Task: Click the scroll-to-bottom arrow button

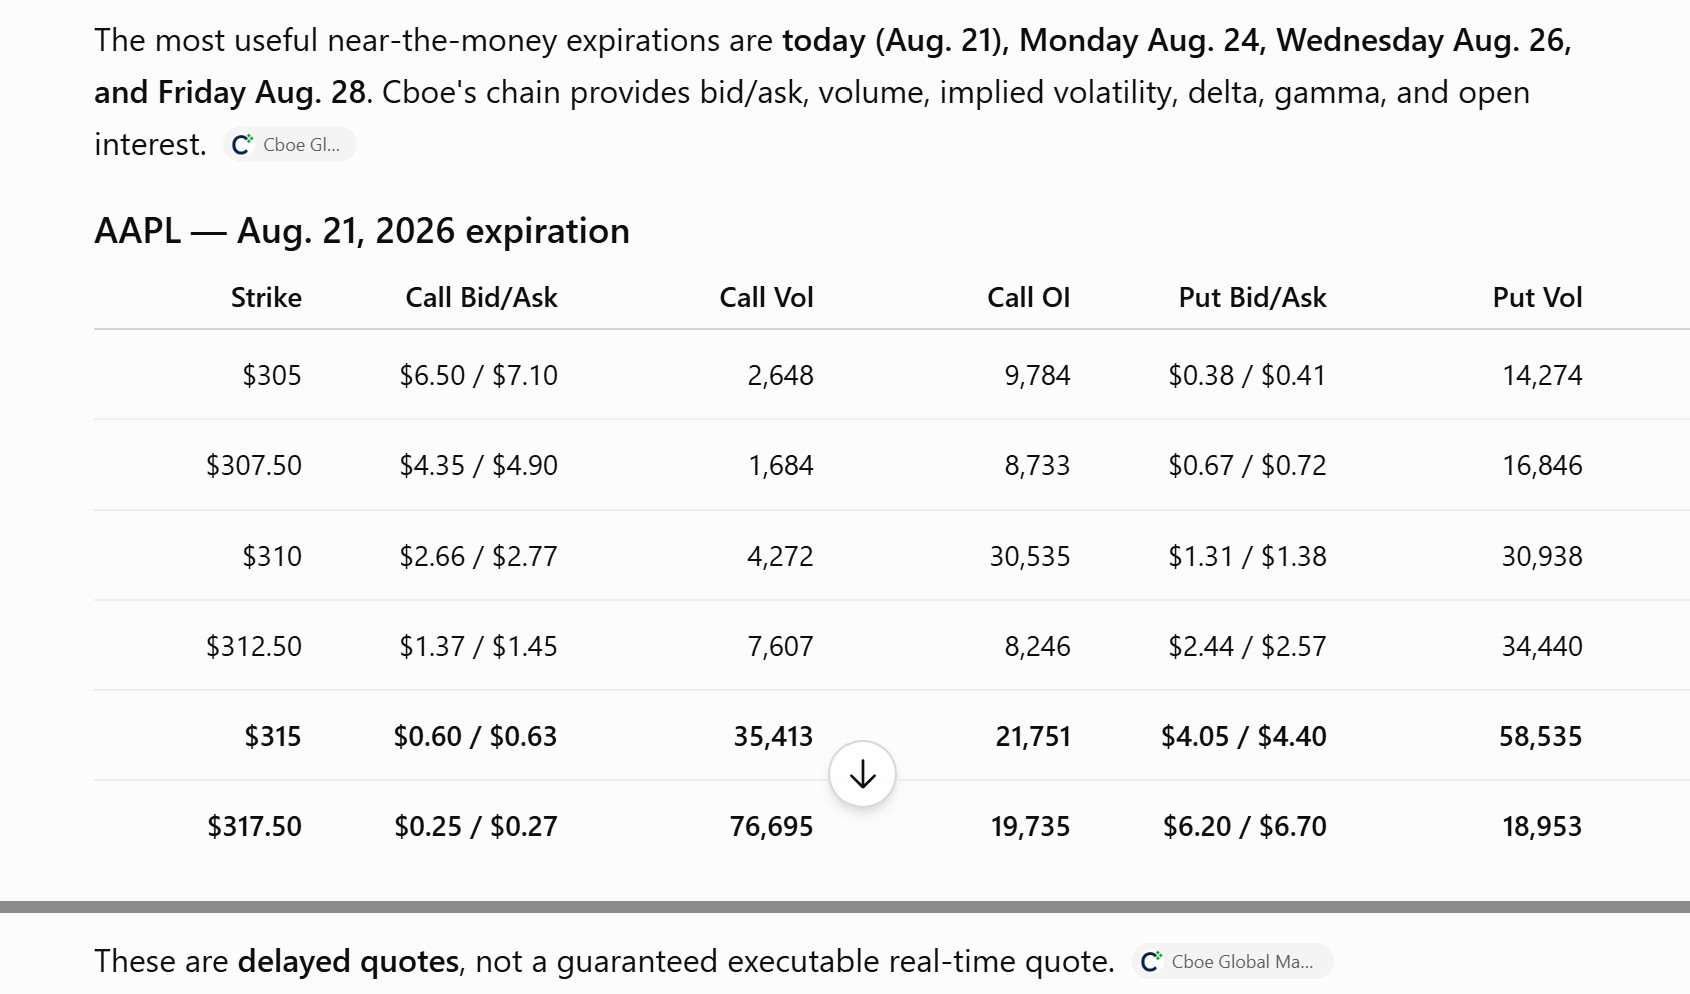Action: click(862, 774)
